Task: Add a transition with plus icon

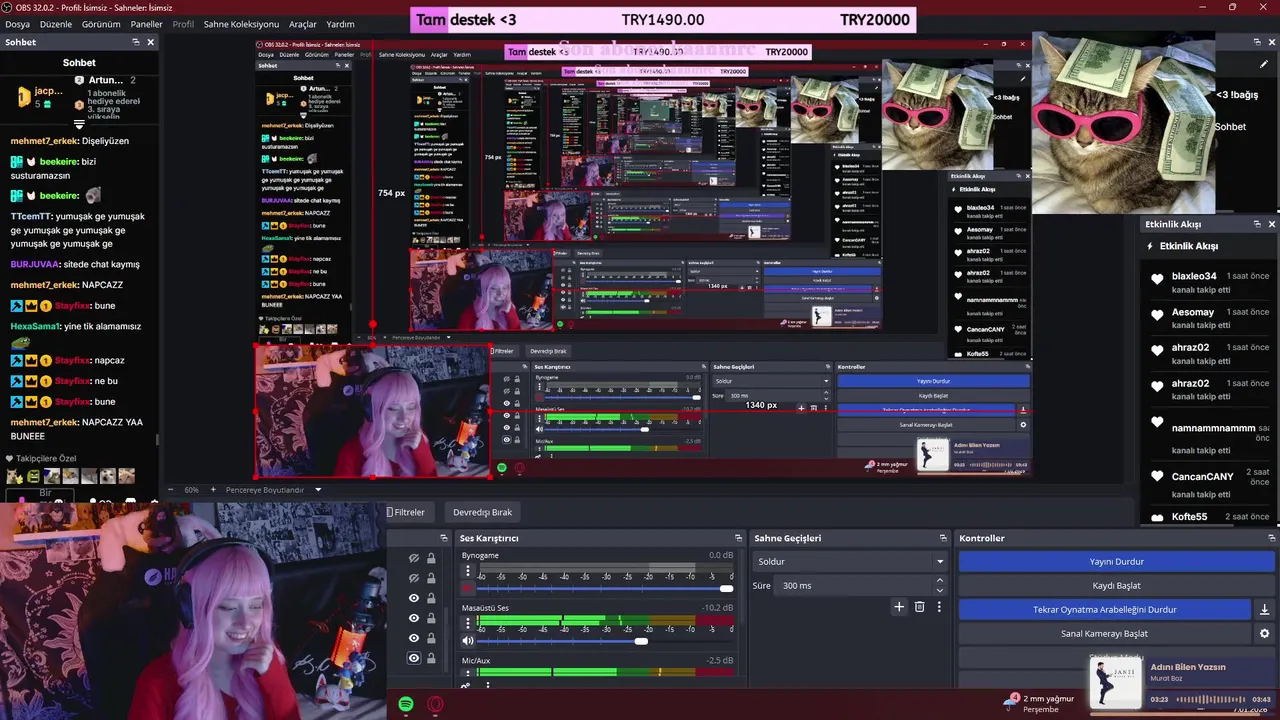Action: [899, 607]
